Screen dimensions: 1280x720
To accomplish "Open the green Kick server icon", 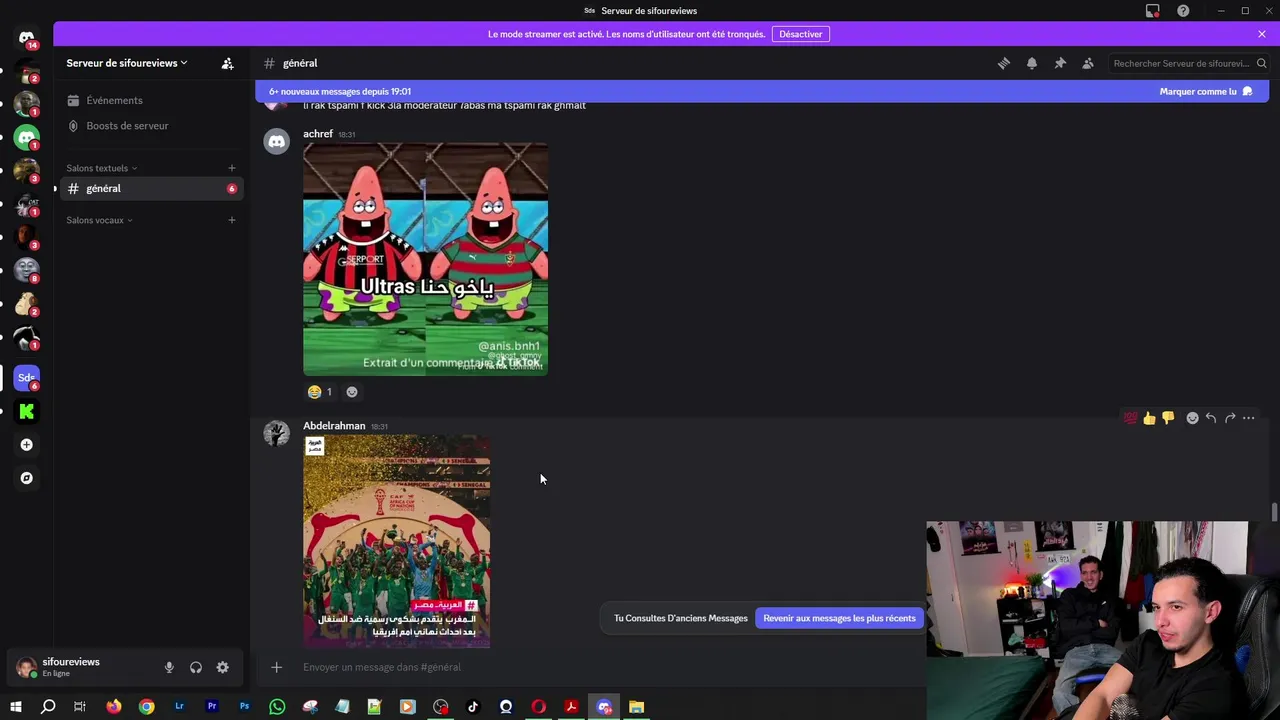I will click(27, 411).
